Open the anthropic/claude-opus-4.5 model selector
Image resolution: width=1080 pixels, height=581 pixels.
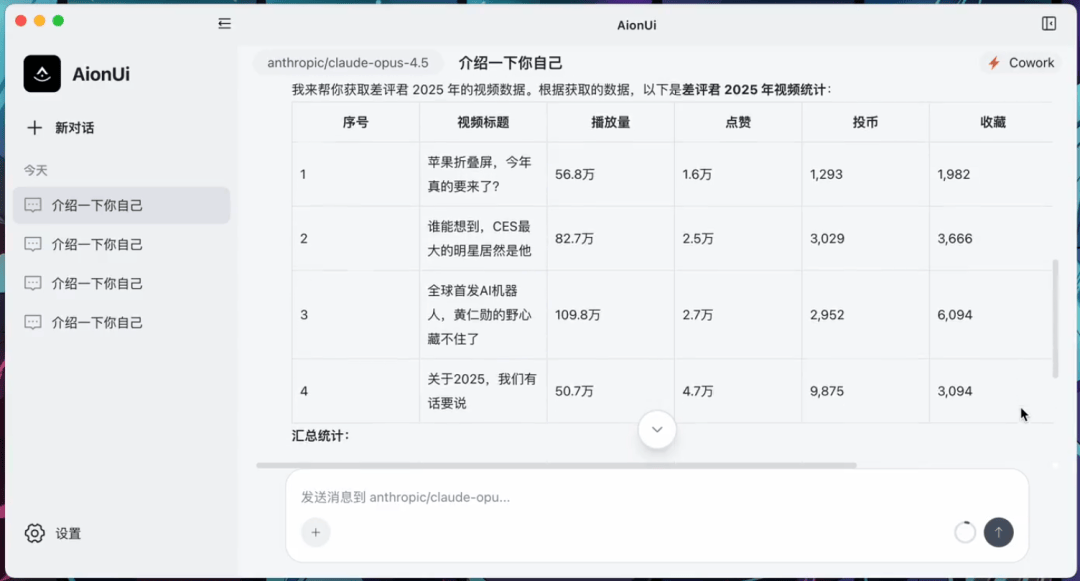(347, 62)
